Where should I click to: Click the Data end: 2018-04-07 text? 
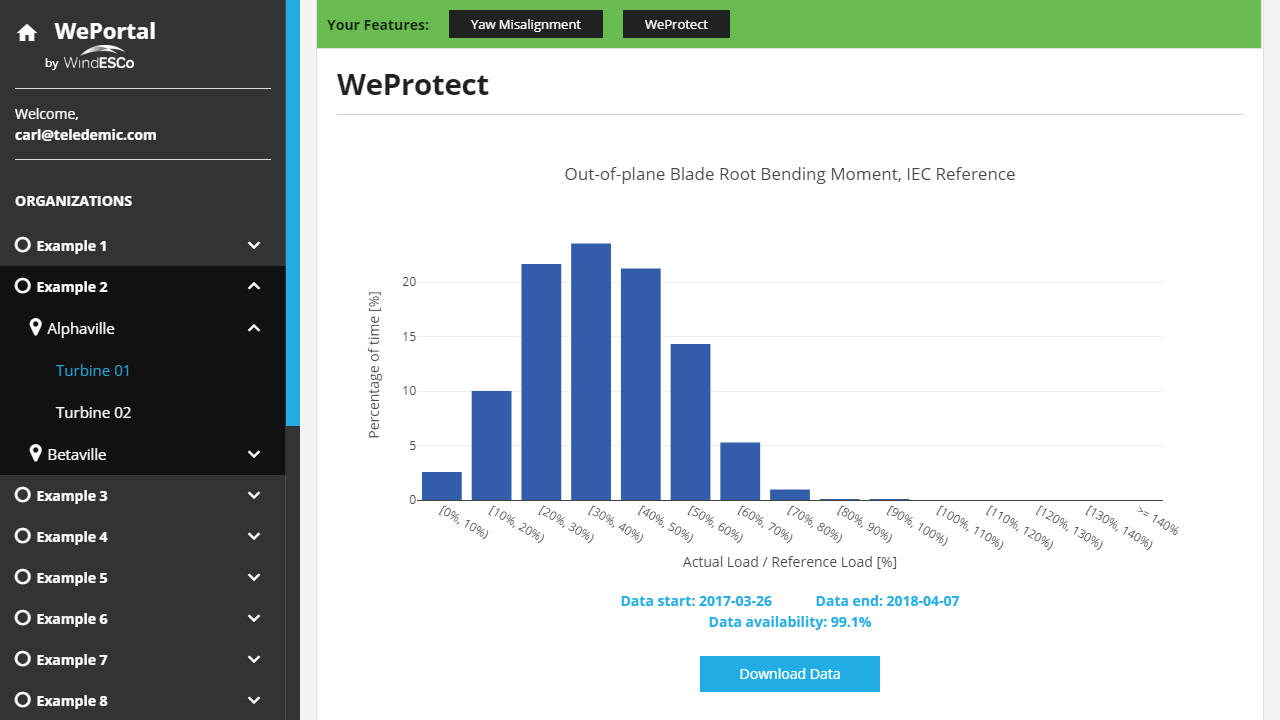887,601
